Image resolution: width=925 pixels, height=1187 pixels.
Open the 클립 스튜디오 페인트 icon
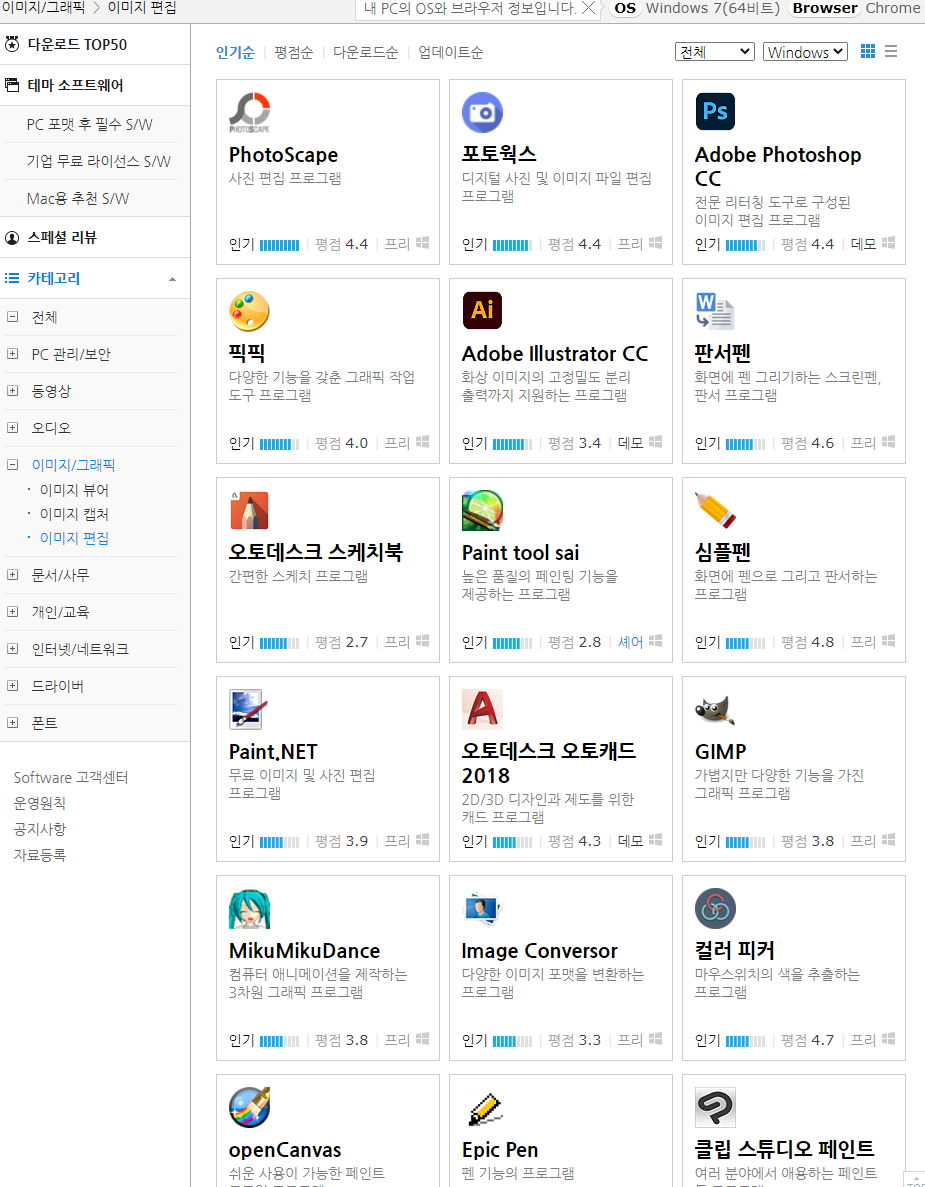[x=715, y=1108]
